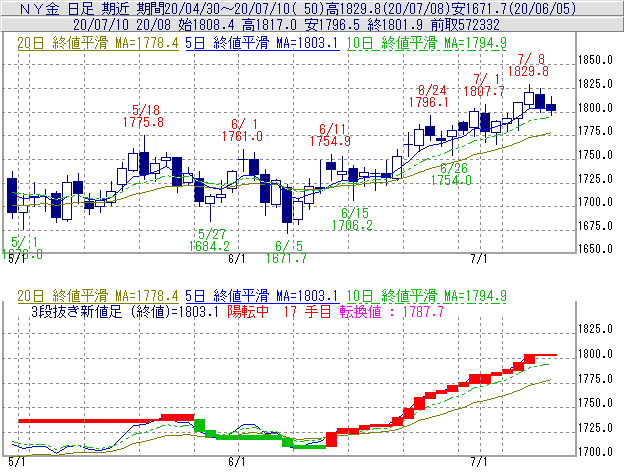Click the 7/8 1829.8 high label
Viewport: 624px width, 474px height.
[528, 66]
